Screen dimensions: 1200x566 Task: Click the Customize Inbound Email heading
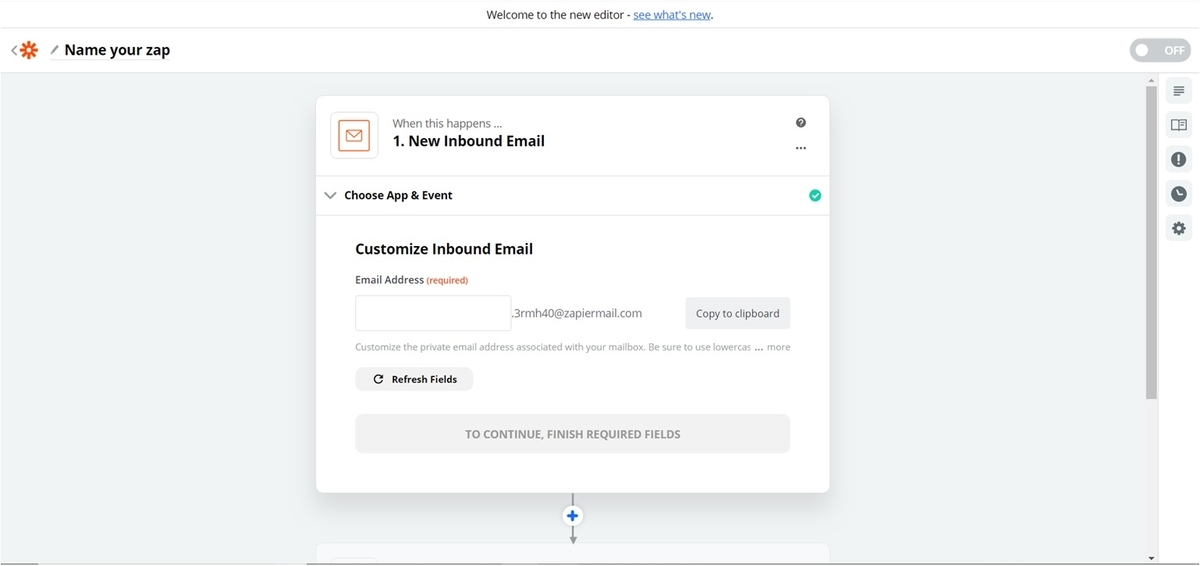click(x=444, y=249)
